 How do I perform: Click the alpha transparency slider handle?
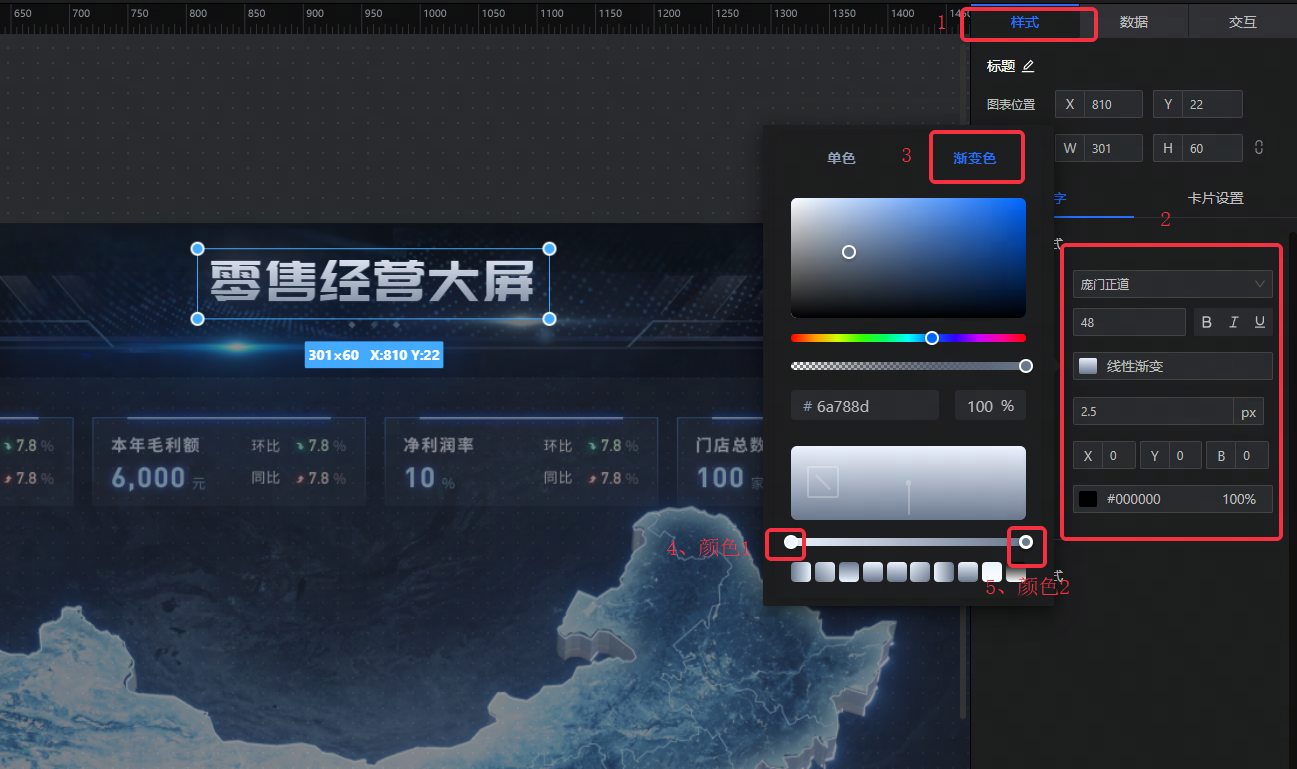(x=1026, y=366)
